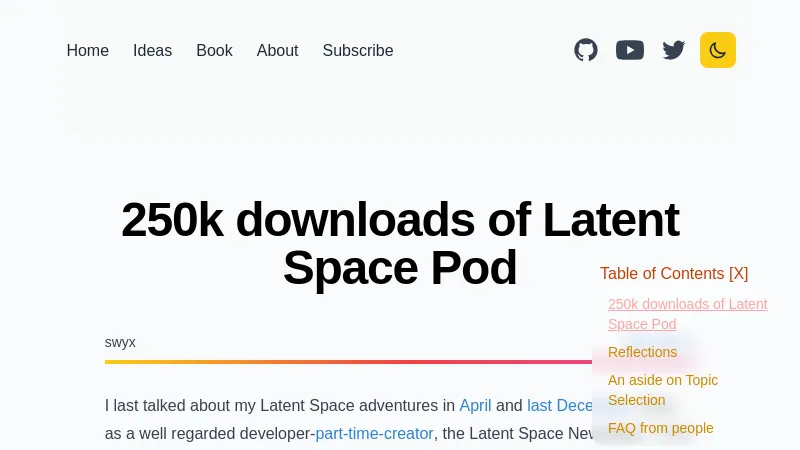Jump to Reflections section in contents
Viewport: 800px width, 450px height.
tap(642, 352)
